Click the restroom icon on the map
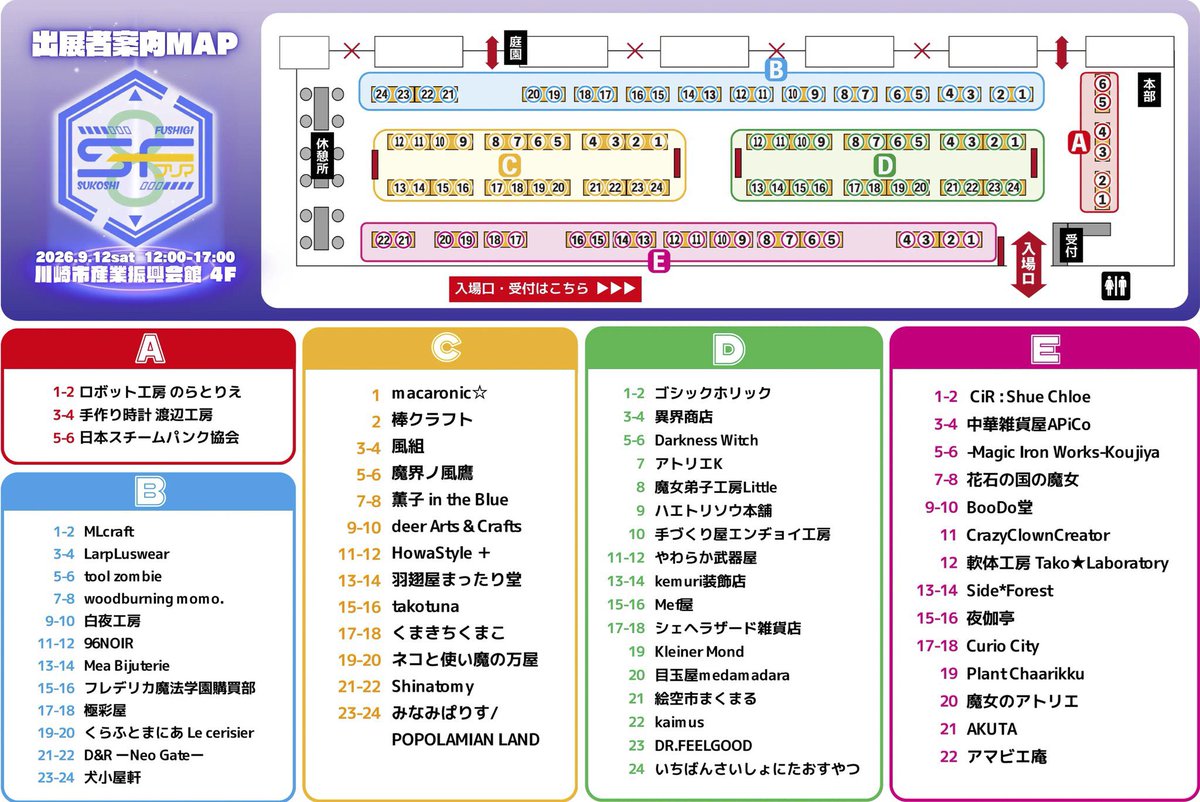Screen dimensions: 1200x802 [1115, 286]
